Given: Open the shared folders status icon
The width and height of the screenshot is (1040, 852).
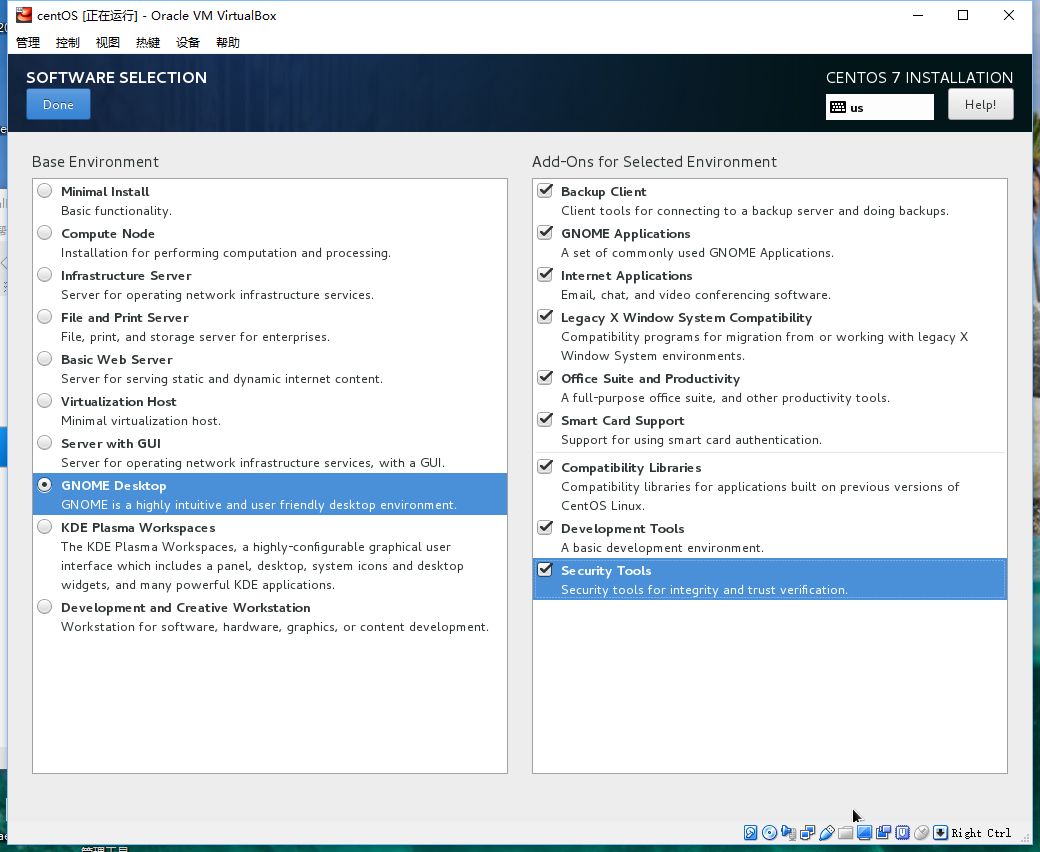Looking at the screenshot, I should pos(846,833).
